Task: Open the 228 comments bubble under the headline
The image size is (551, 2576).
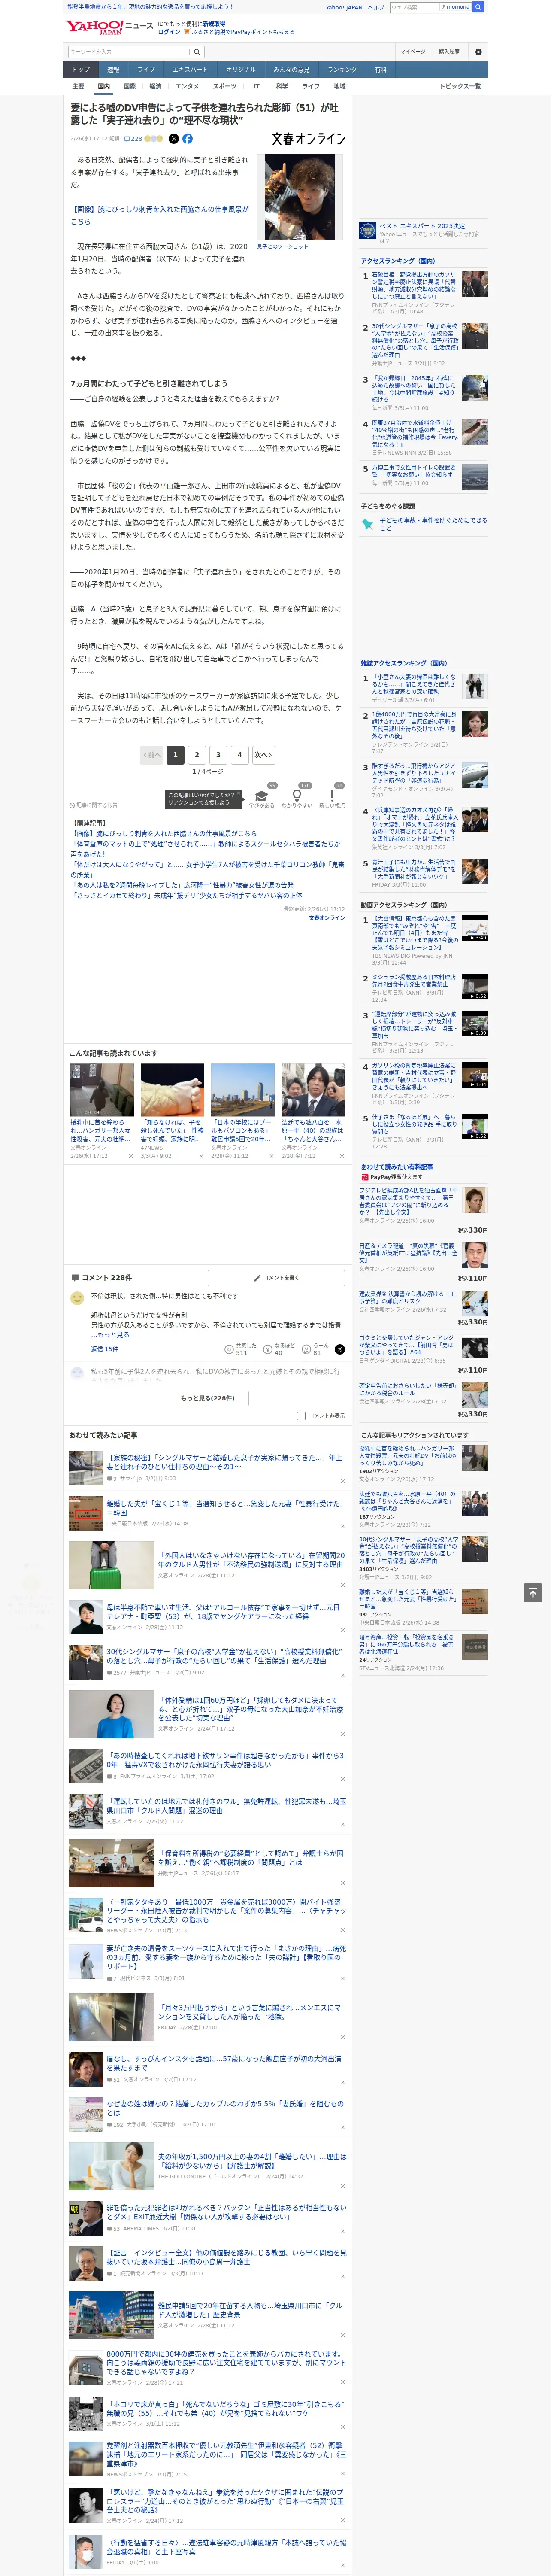Action: (x=133, y=139)
